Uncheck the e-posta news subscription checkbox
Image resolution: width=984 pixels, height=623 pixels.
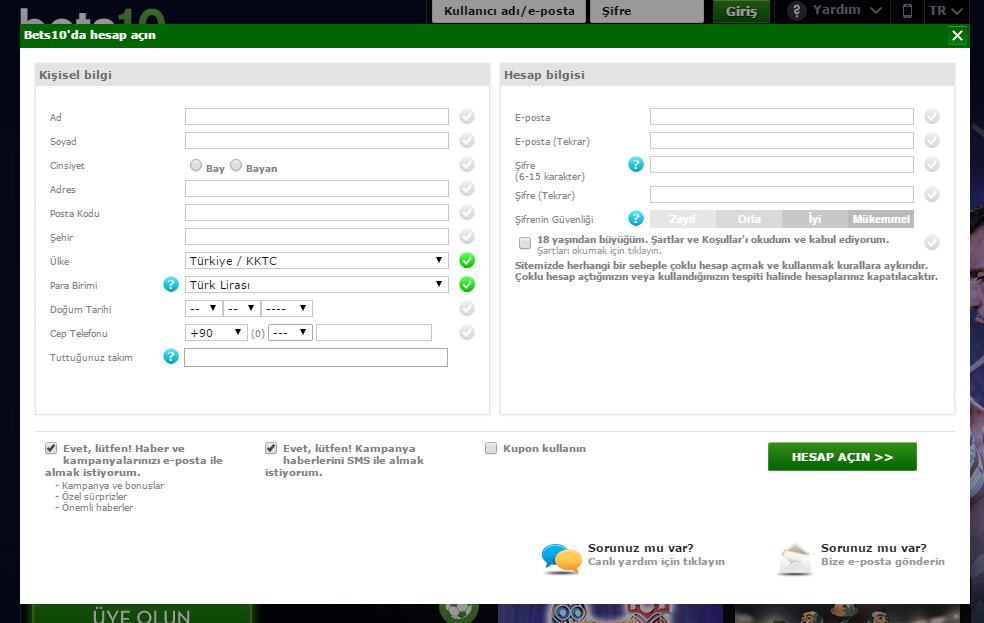(x=51, y=448)
